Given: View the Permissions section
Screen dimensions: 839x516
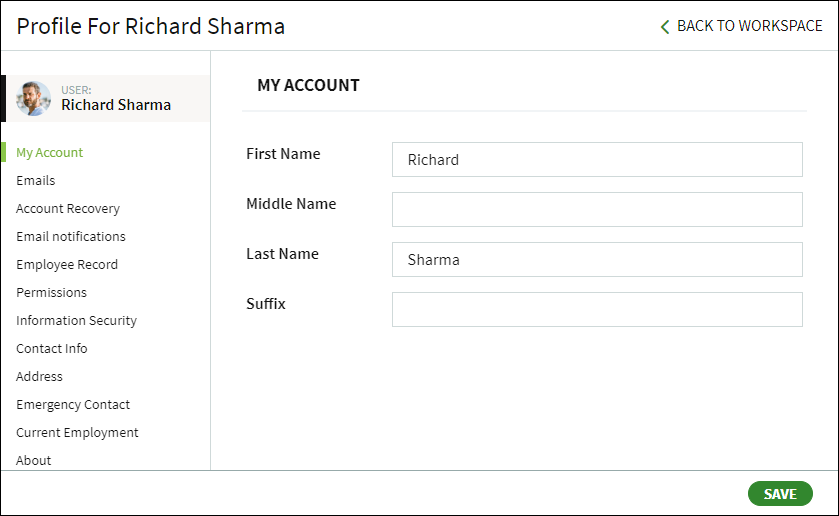Looking at the screenshot, I should click(x=51, y=292).
